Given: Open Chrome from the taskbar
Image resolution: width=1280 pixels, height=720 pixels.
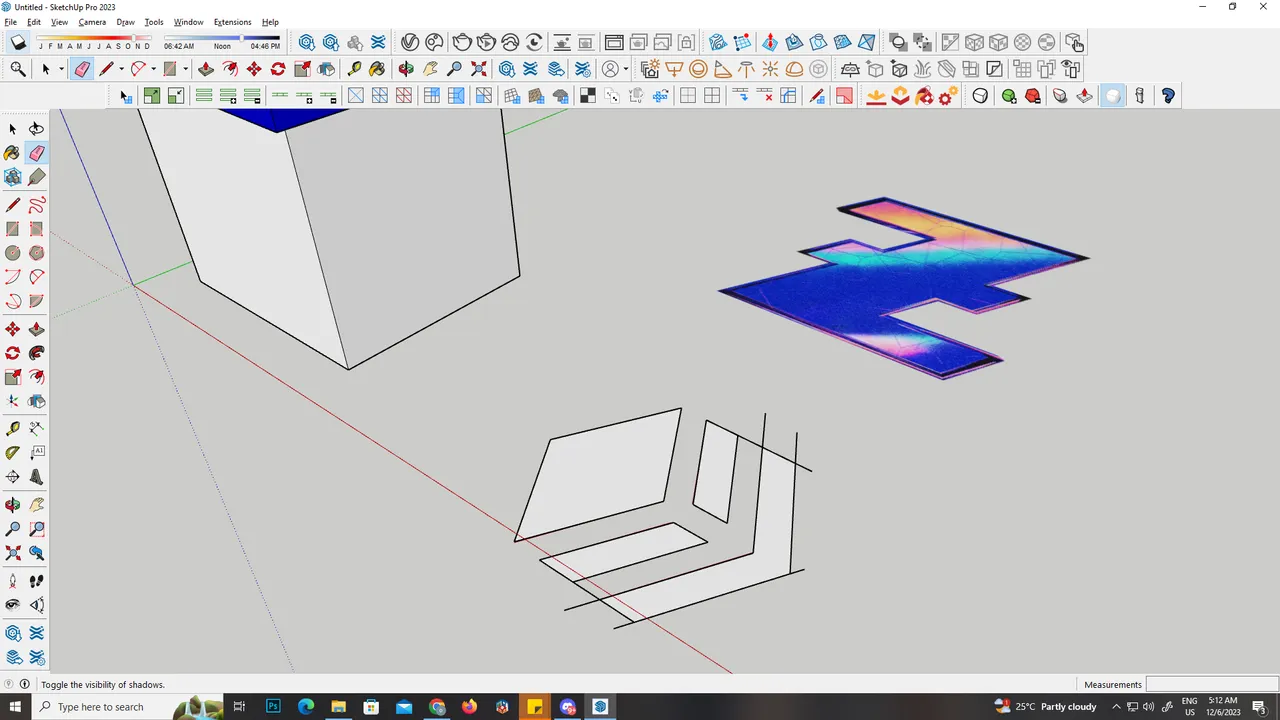Looking at the screenshot, I should pyautogui.click(x=437, y=707).
